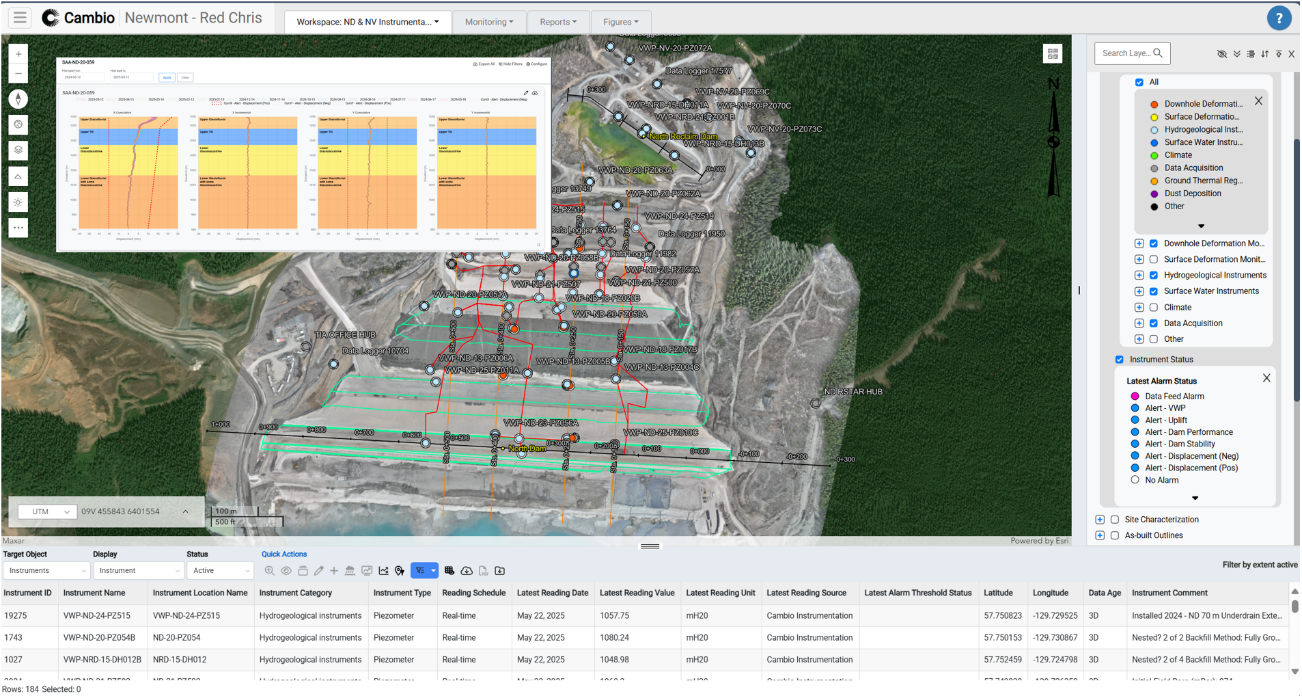The width and height of the screenshot is (1302, 696).
Task: Uncheck the Hydrogeological Instruments layer
Action: tap(1154, 275)
